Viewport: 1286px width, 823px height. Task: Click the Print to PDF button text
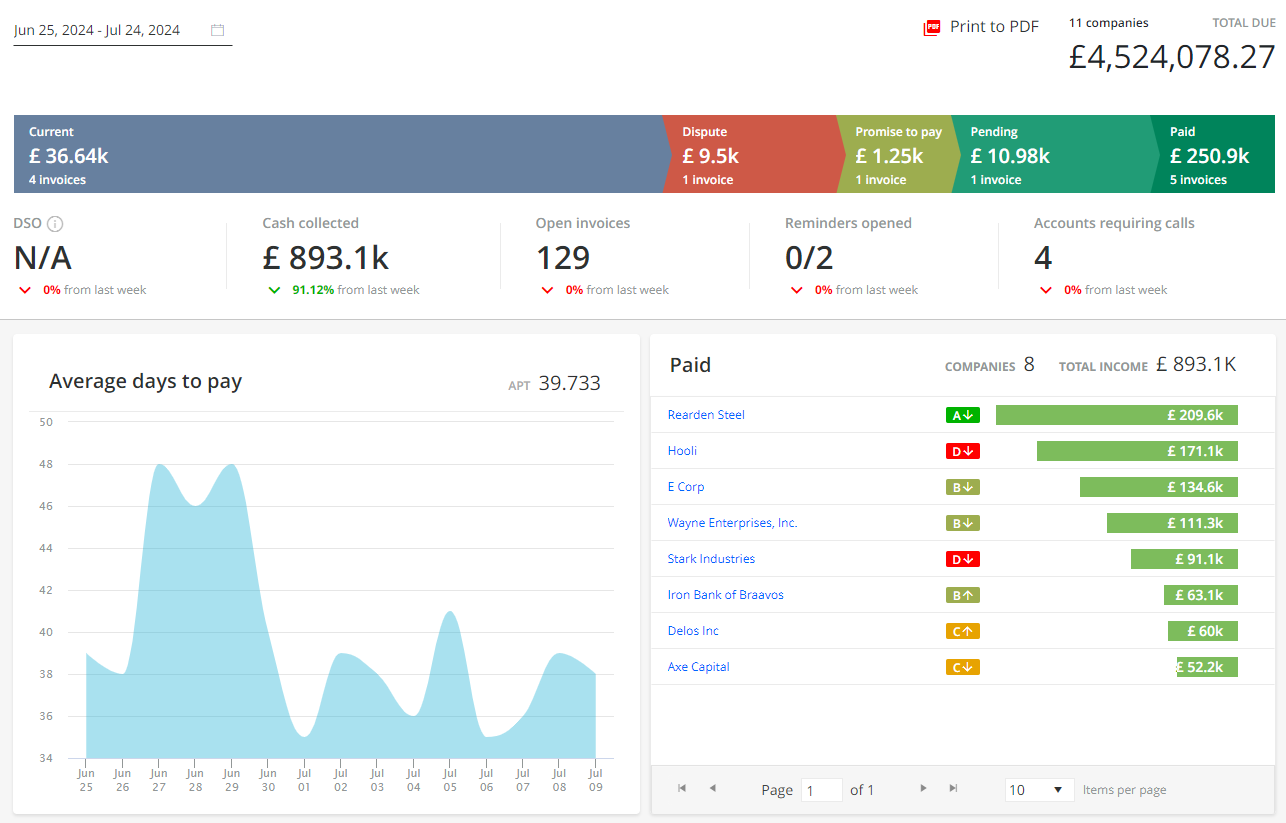994,27
